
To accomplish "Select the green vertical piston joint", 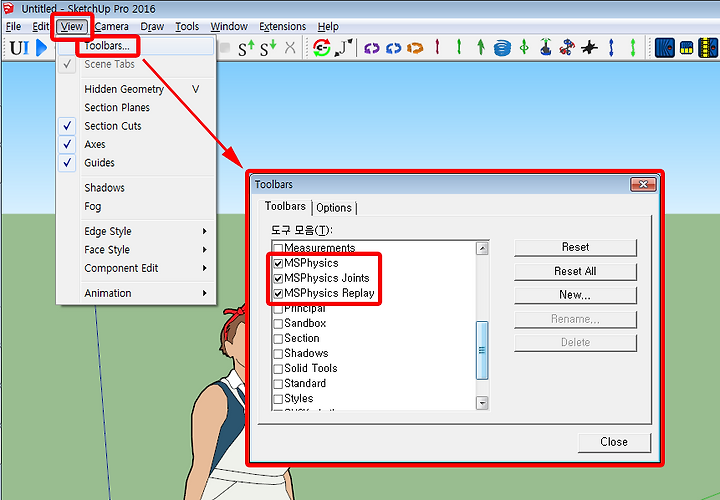I will (459, 47).
